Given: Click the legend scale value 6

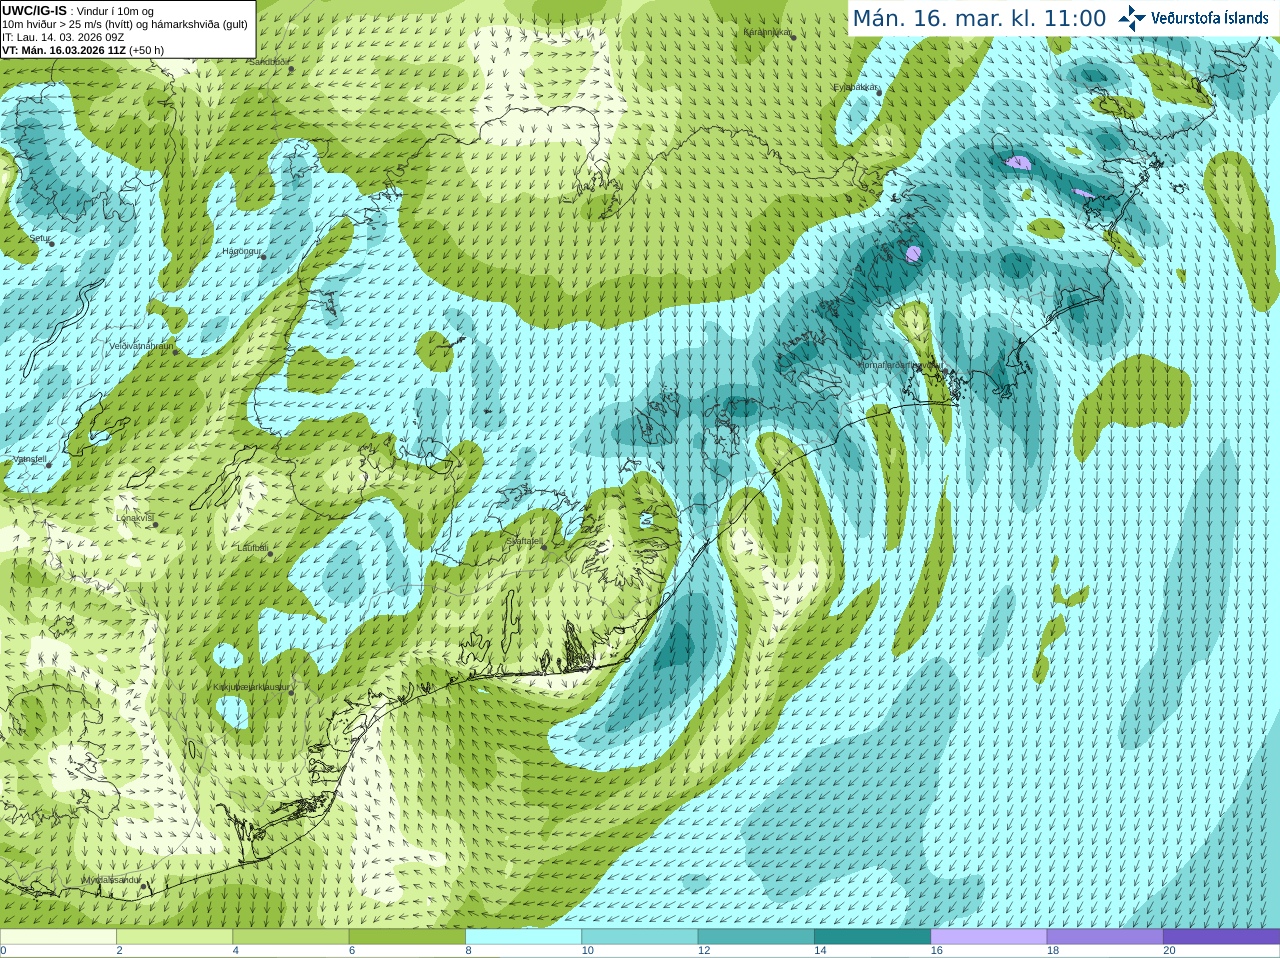Looking at the screenshot, I should click(352, 951).
